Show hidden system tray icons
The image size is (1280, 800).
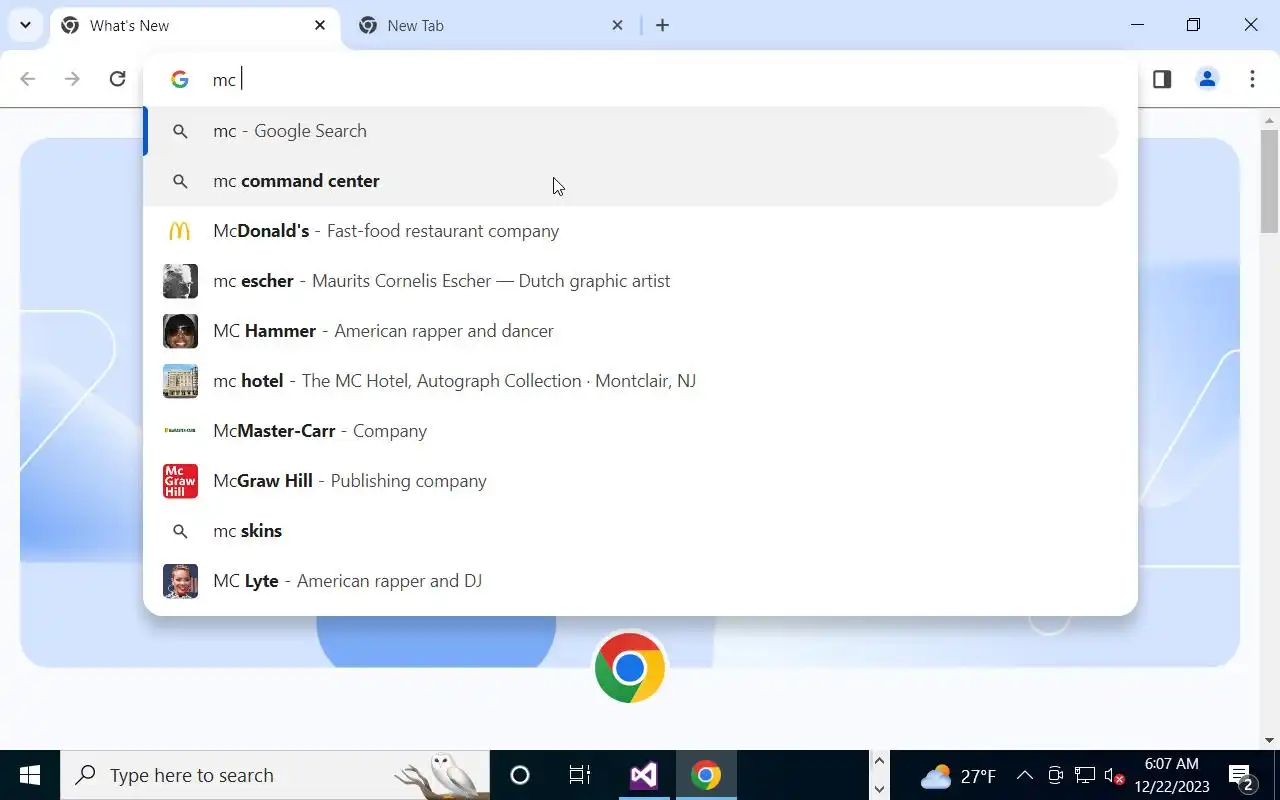[x=1025, y=775]
